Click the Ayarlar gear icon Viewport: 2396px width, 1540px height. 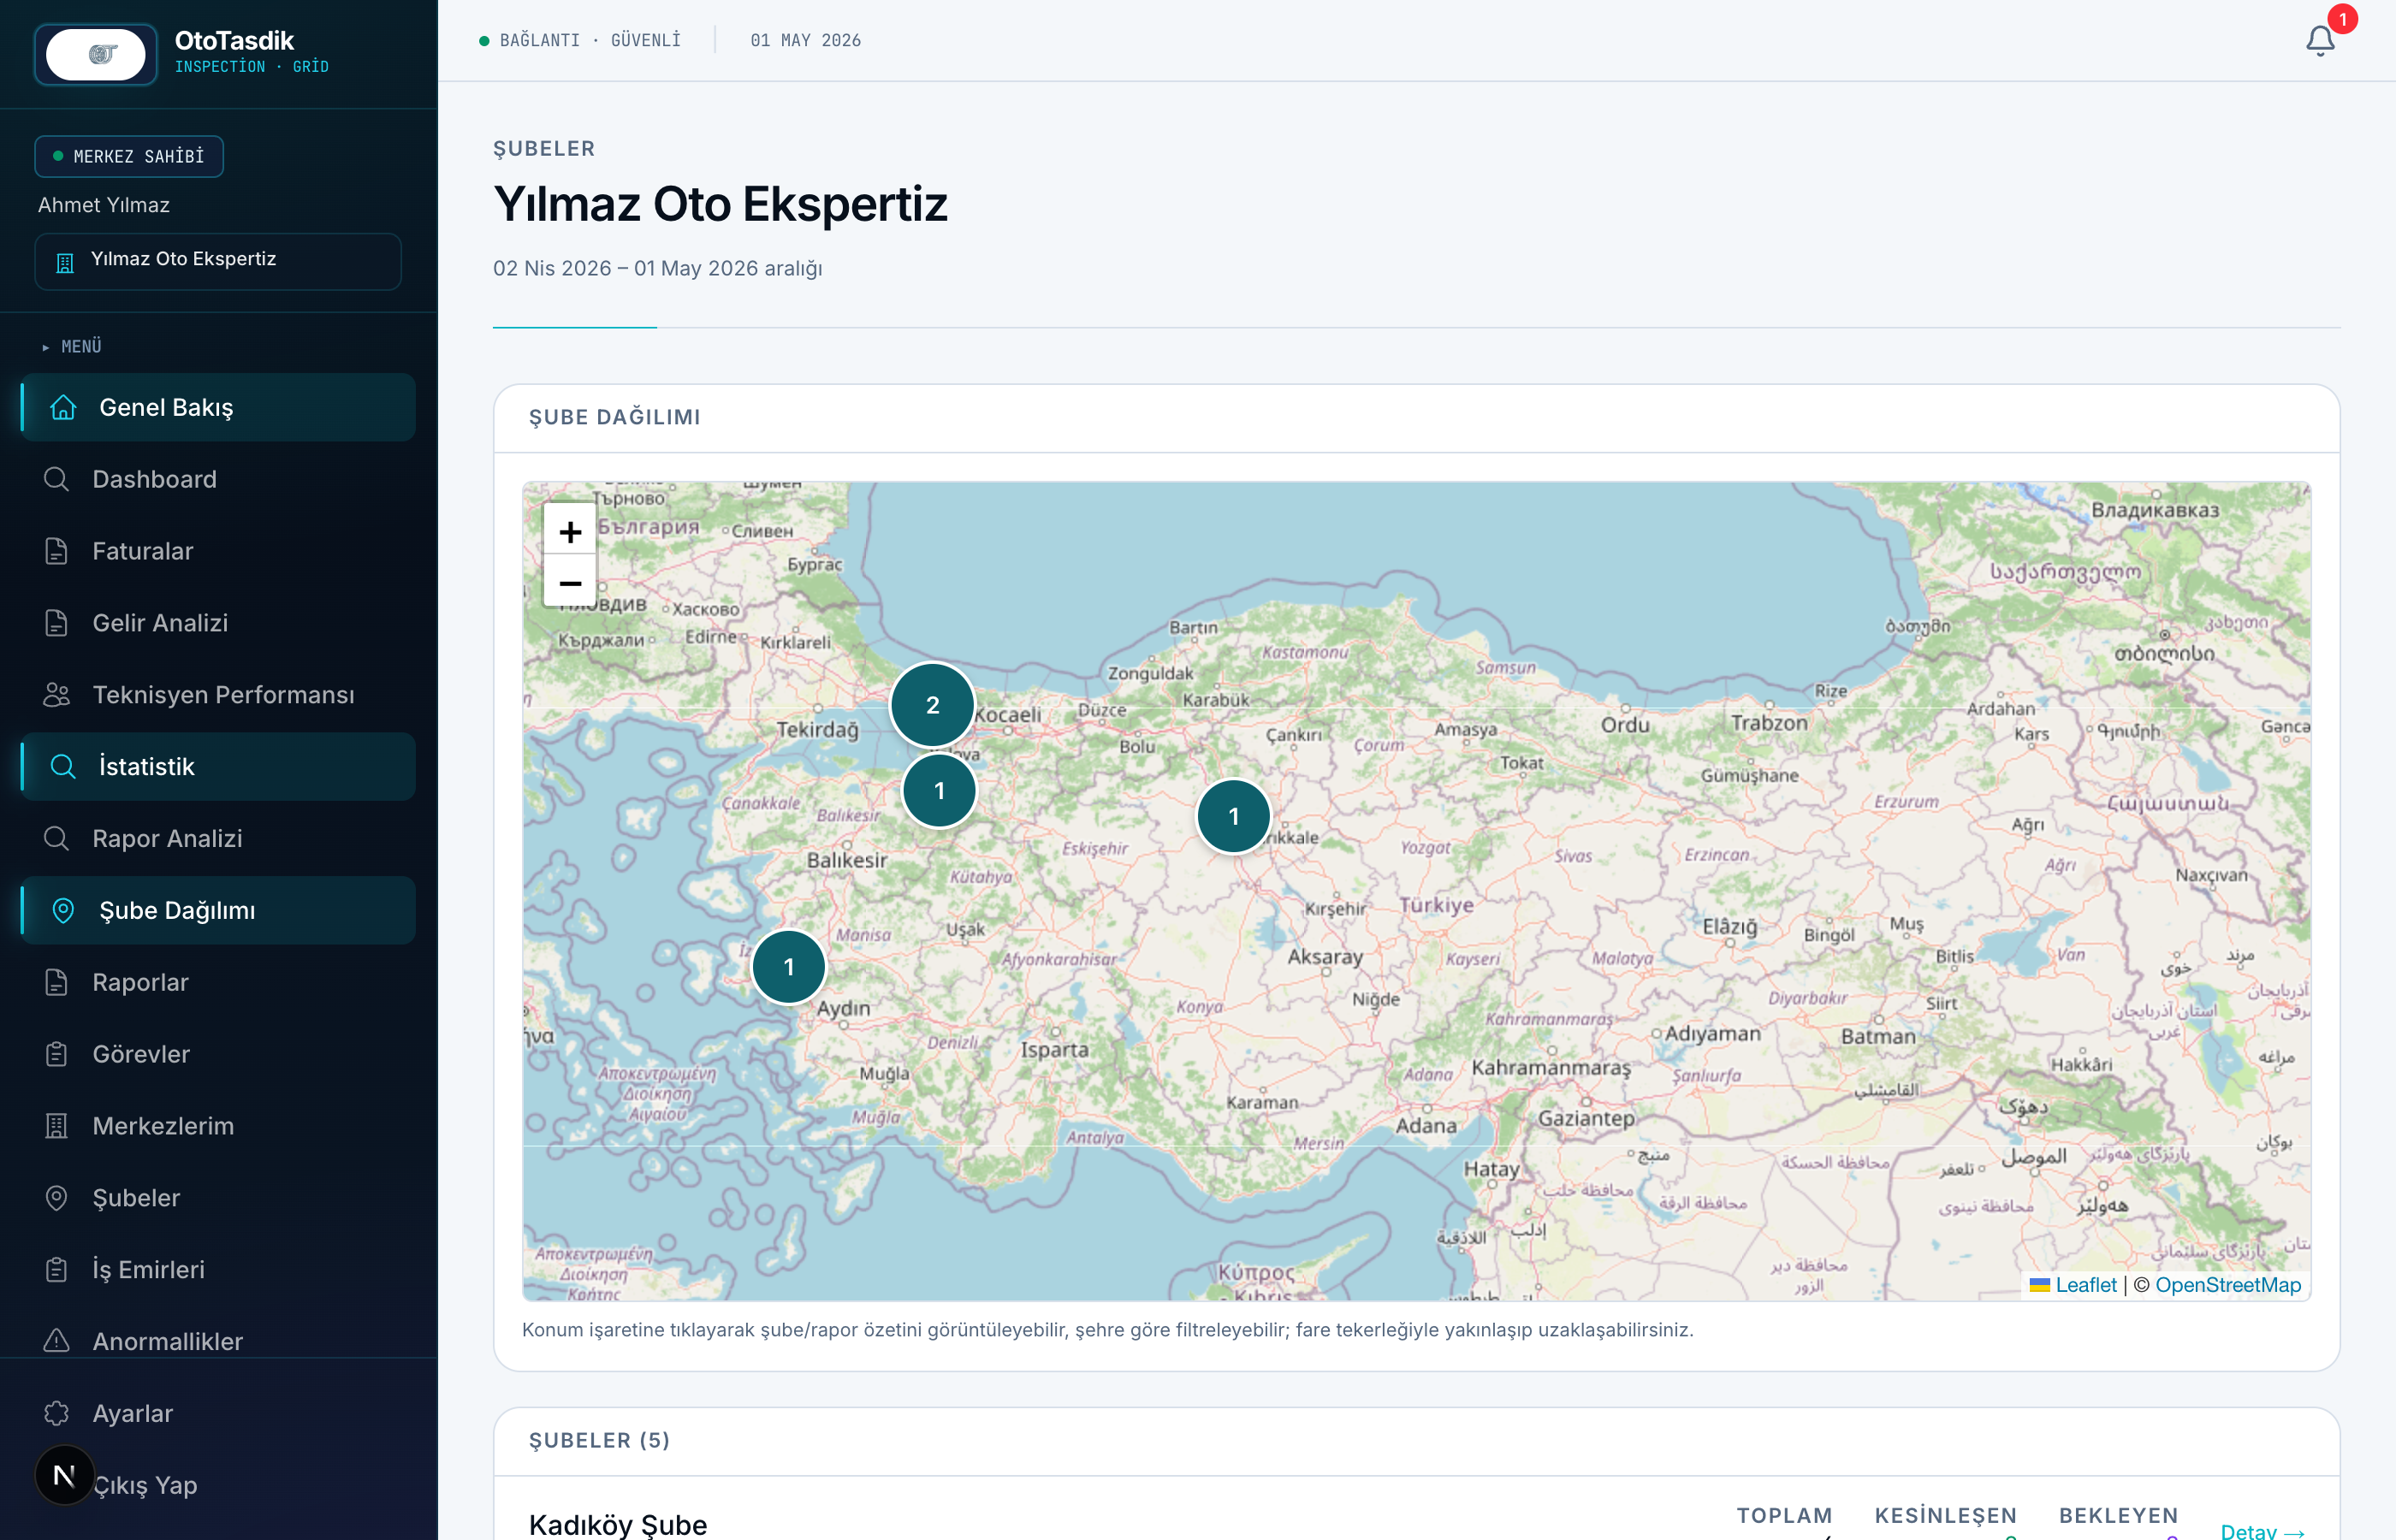[x=57, y=1413]
